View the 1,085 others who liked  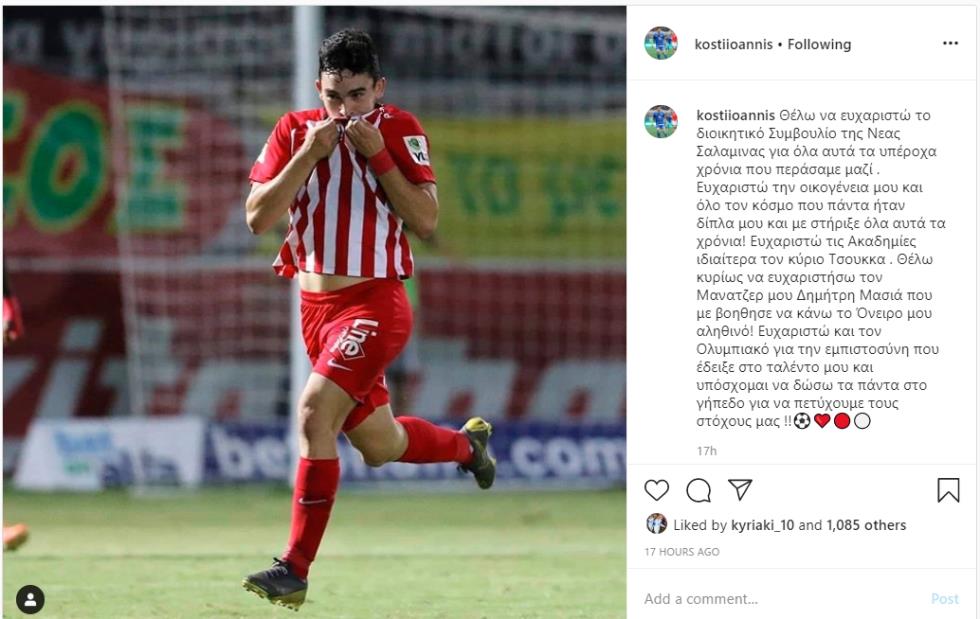pyautogui.click(x=866, y=525)
